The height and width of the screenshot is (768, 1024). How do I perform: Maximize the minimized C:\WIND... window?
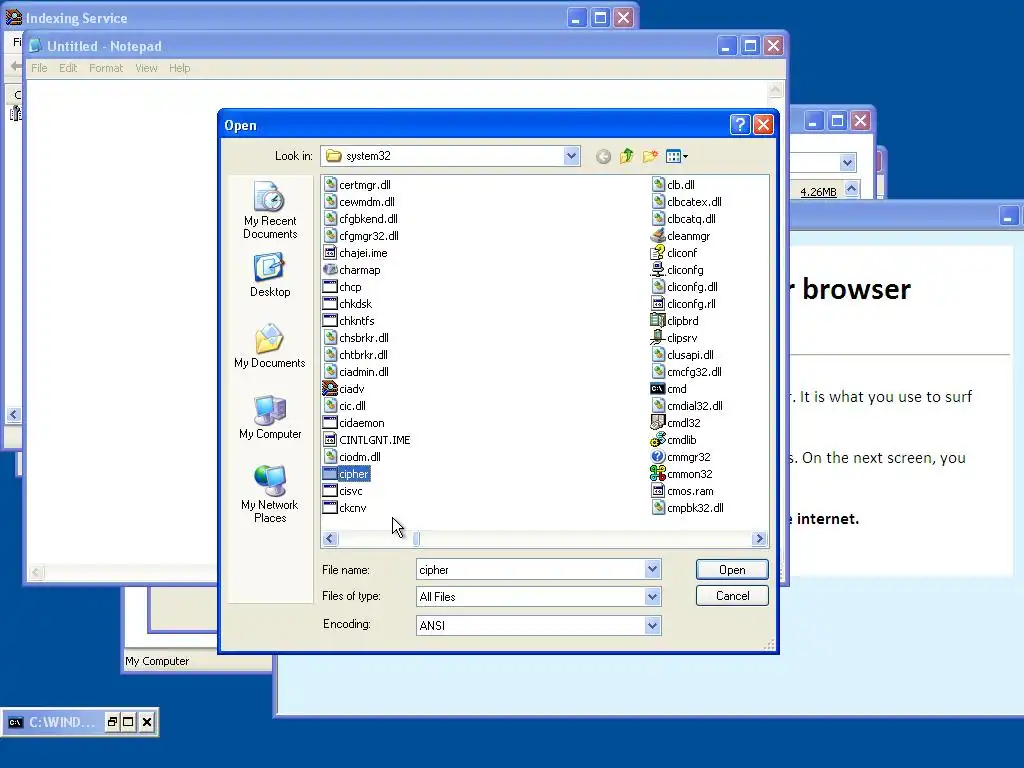click(x=129, y=722)
